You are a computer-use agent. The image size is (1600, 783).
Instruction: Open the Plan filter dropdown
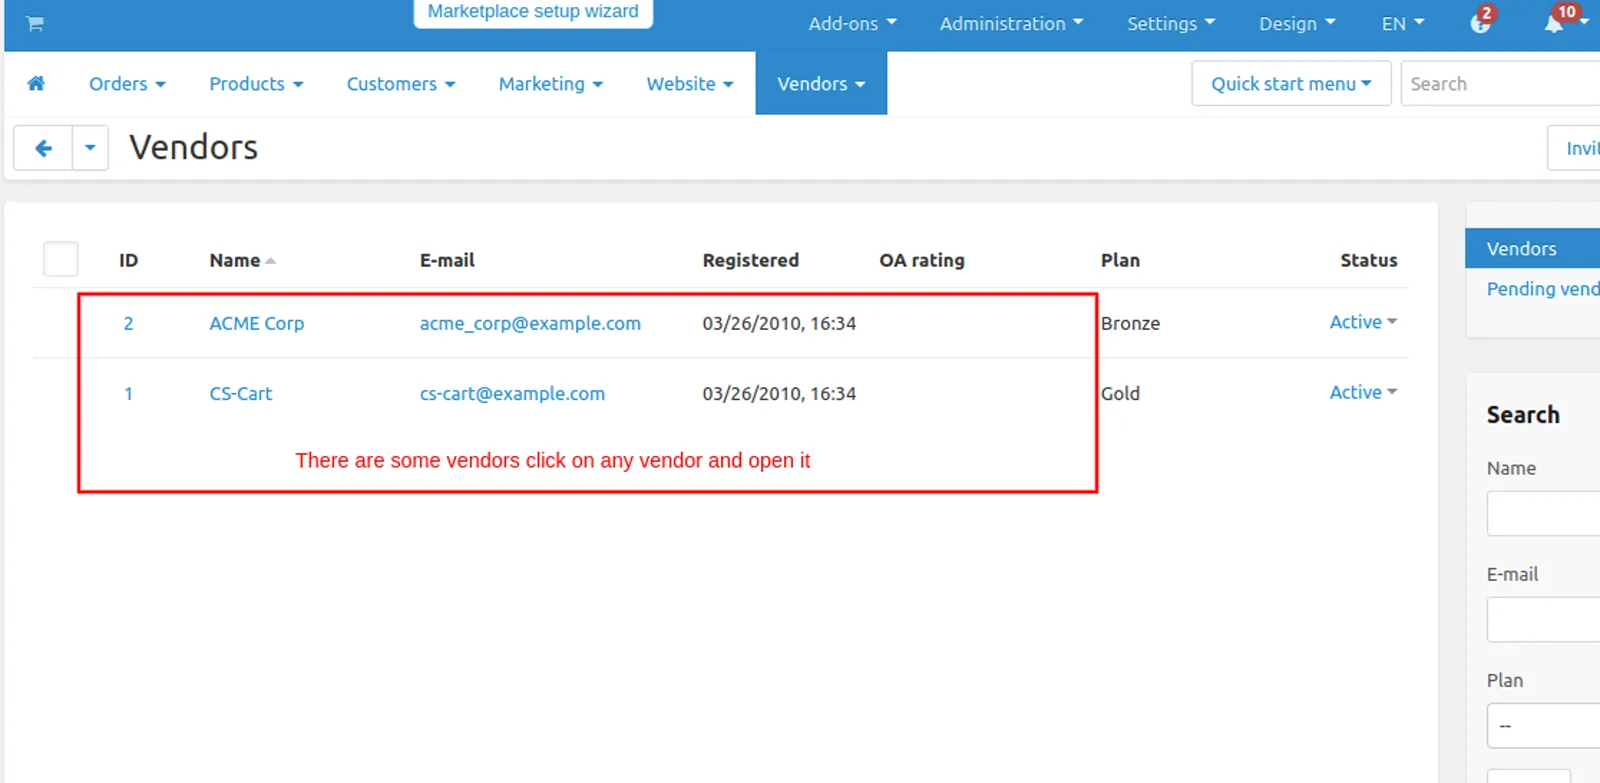click(x=1543, y=726)
